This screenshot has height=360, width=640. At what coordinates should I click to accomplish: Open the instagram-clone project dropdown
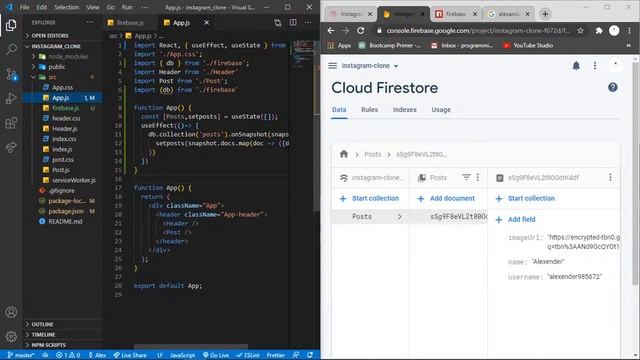click(x=370, y=66)
